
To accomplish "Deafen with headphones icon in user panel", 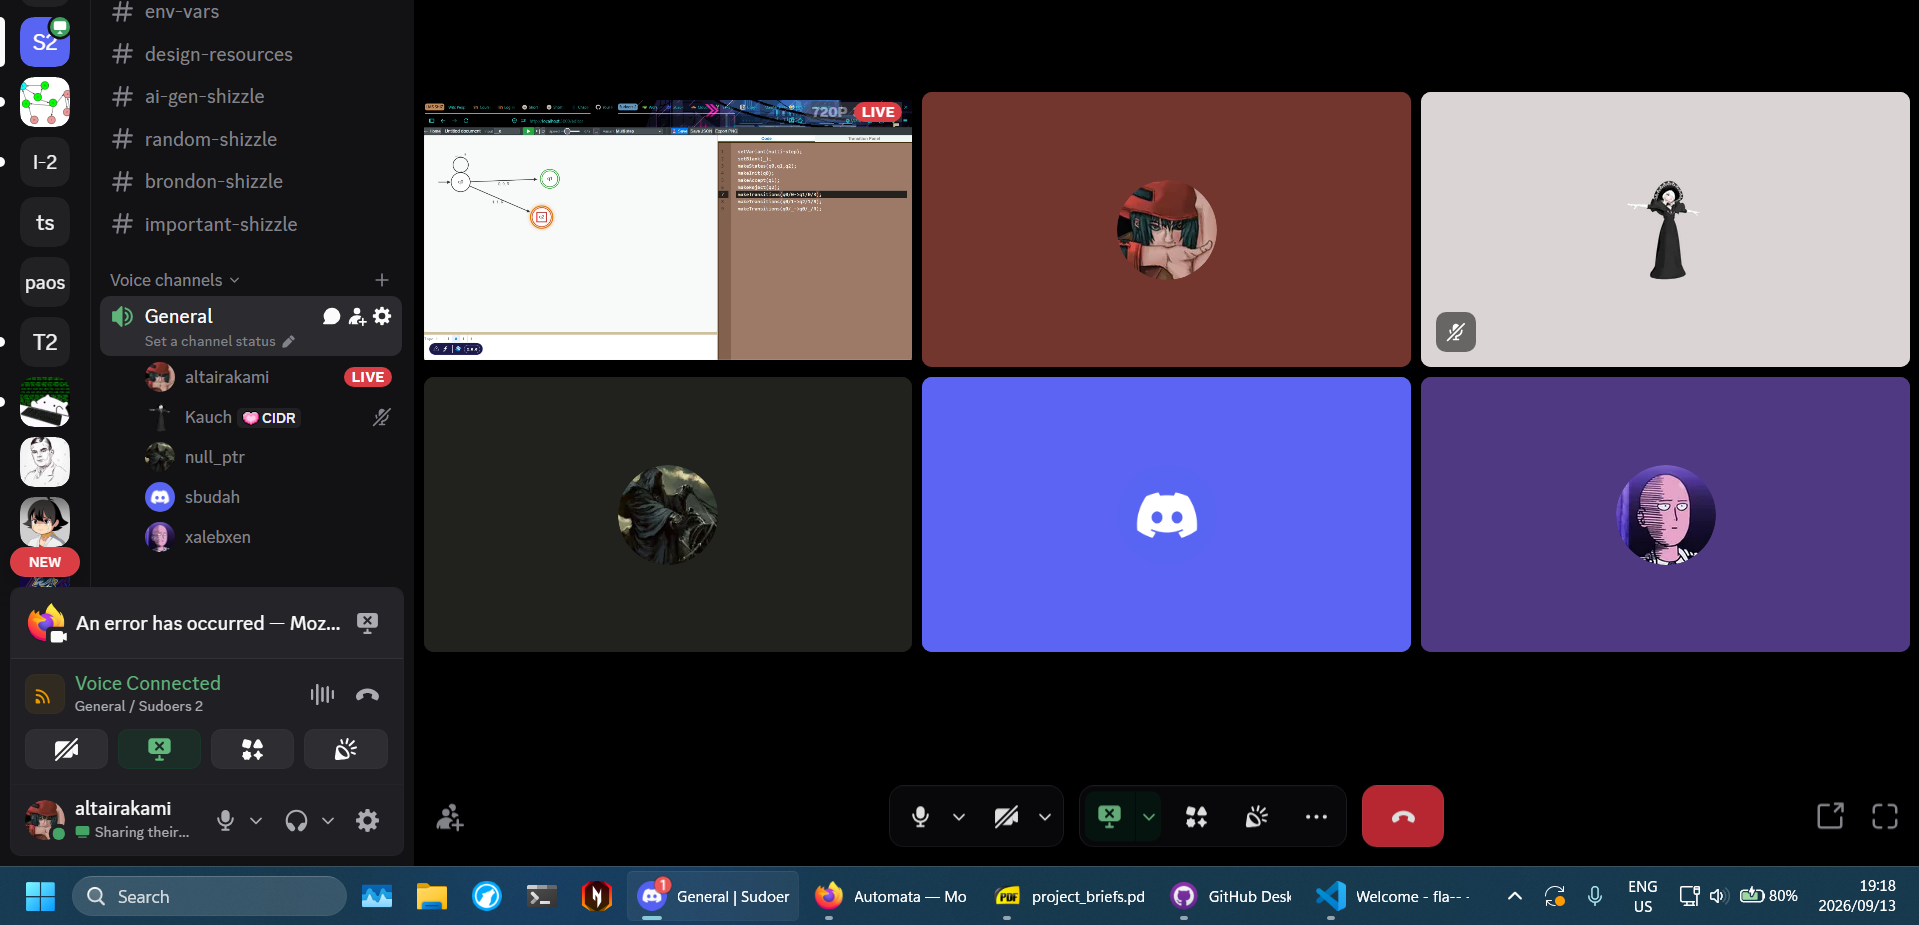I will tap(296, 820).
